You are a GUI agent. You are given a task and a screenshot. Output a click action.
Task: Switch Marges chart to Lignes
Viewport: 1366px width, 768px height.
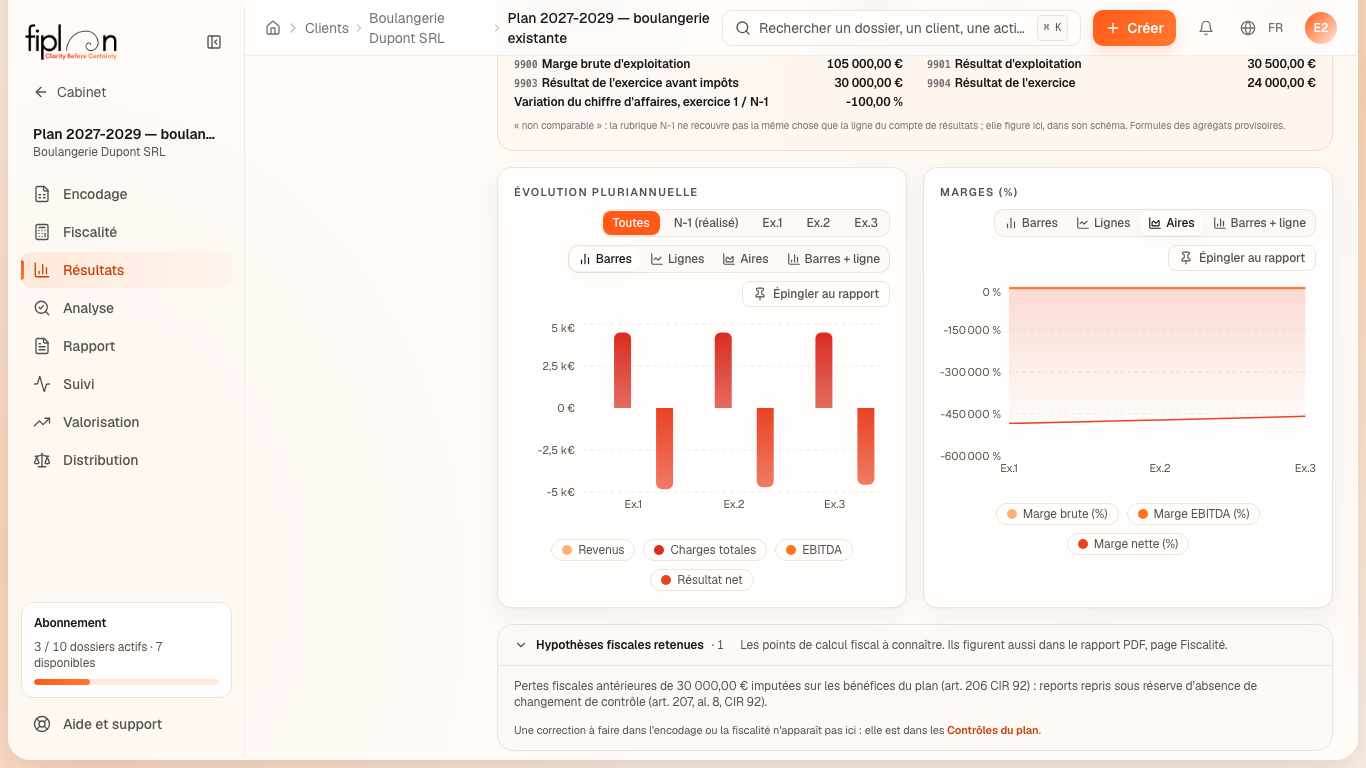tap(1103, 223)
